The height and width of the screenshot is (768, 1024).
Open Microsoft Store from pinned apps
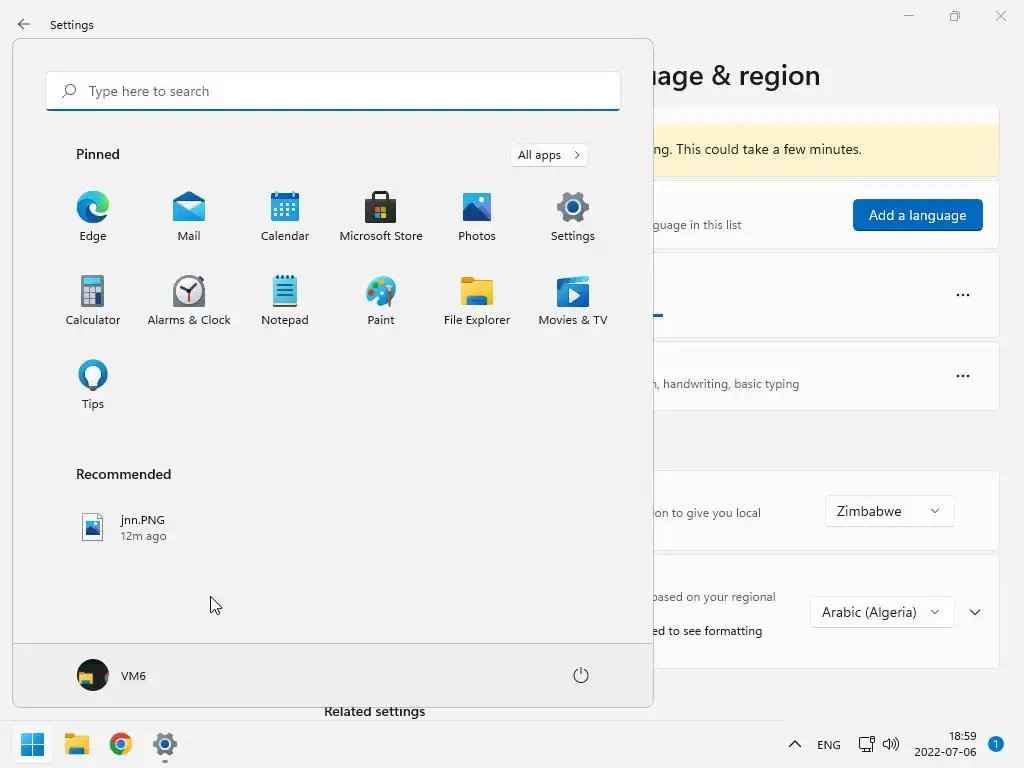click(381, 216)
